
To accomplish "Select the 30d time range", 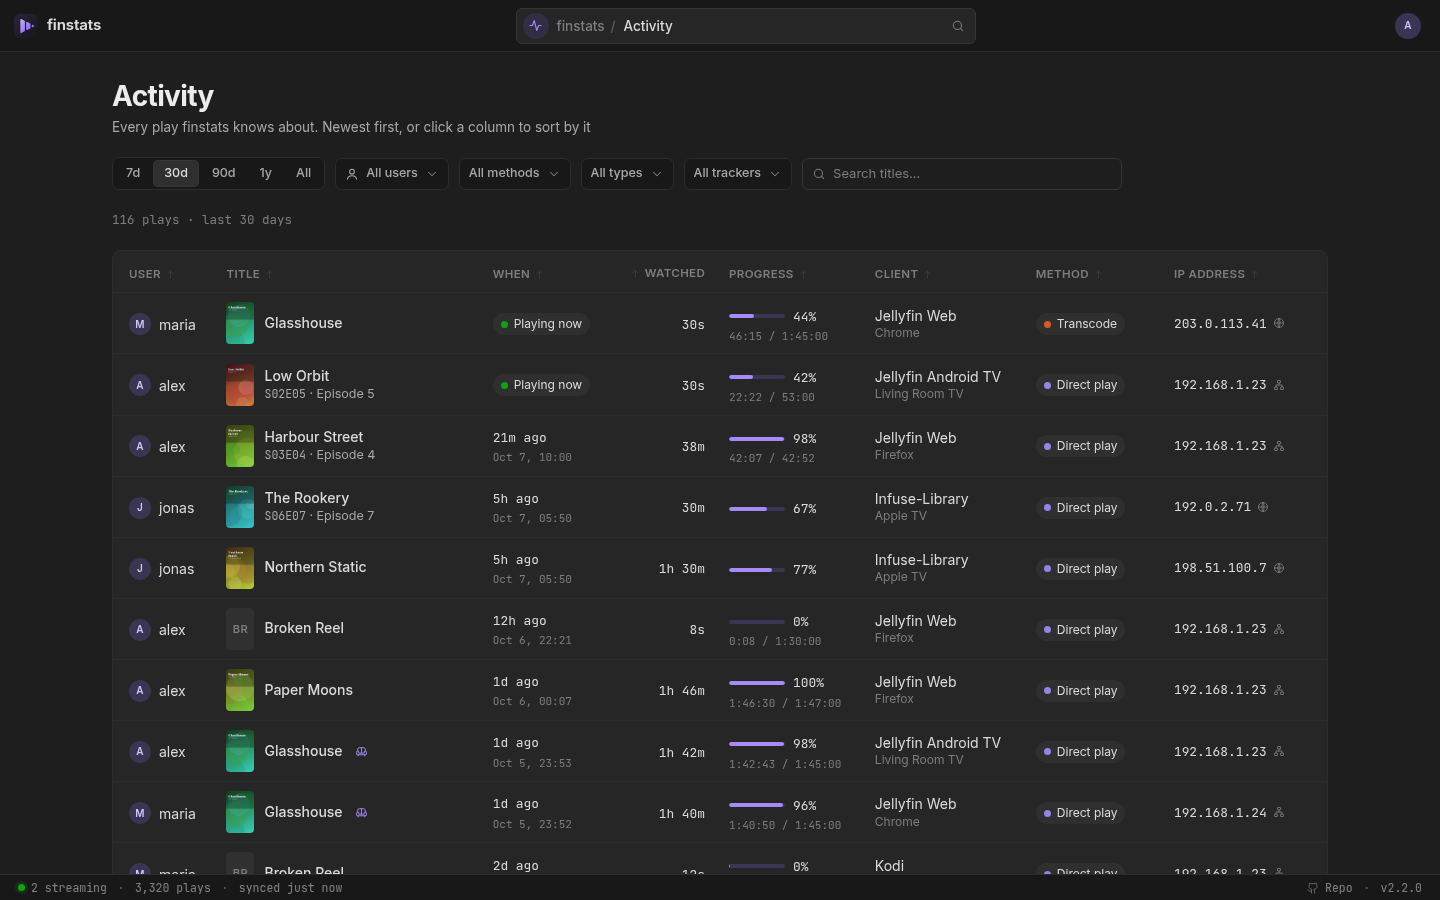I will [176, 173].
